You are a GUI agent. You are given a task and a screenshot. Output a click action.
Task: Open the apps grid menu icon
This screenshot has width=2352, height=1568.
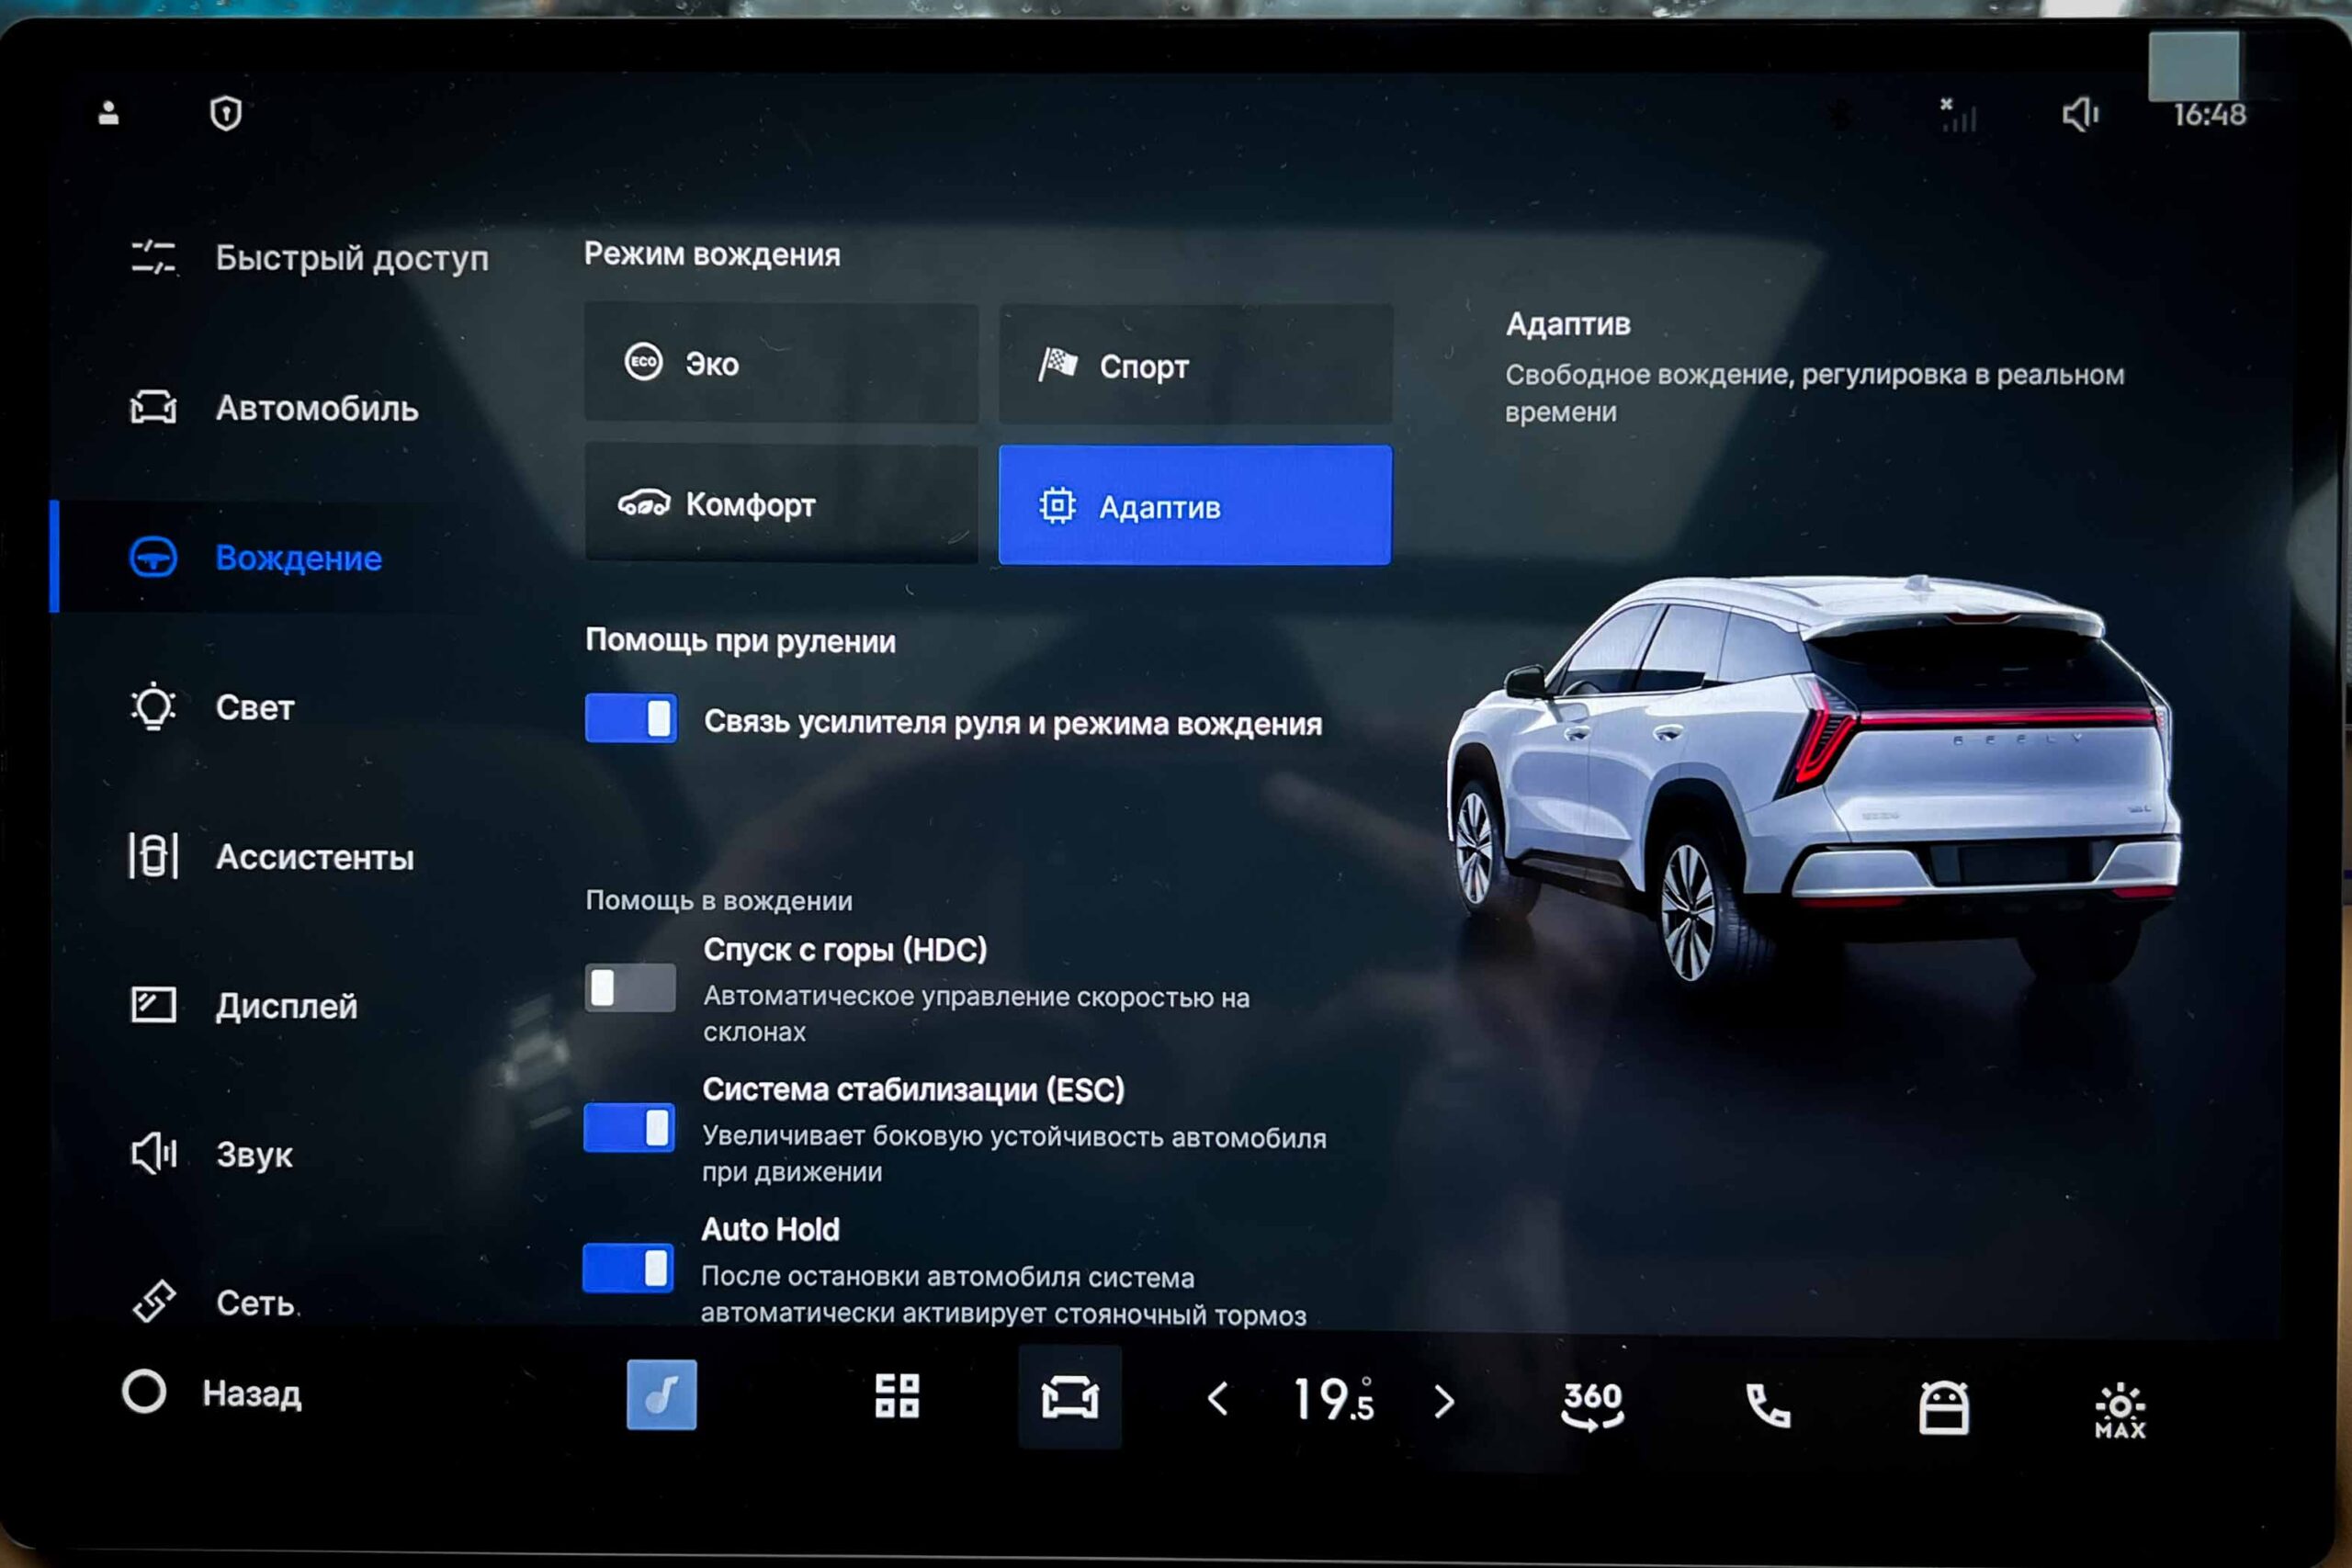click(x=897, y=1396)
